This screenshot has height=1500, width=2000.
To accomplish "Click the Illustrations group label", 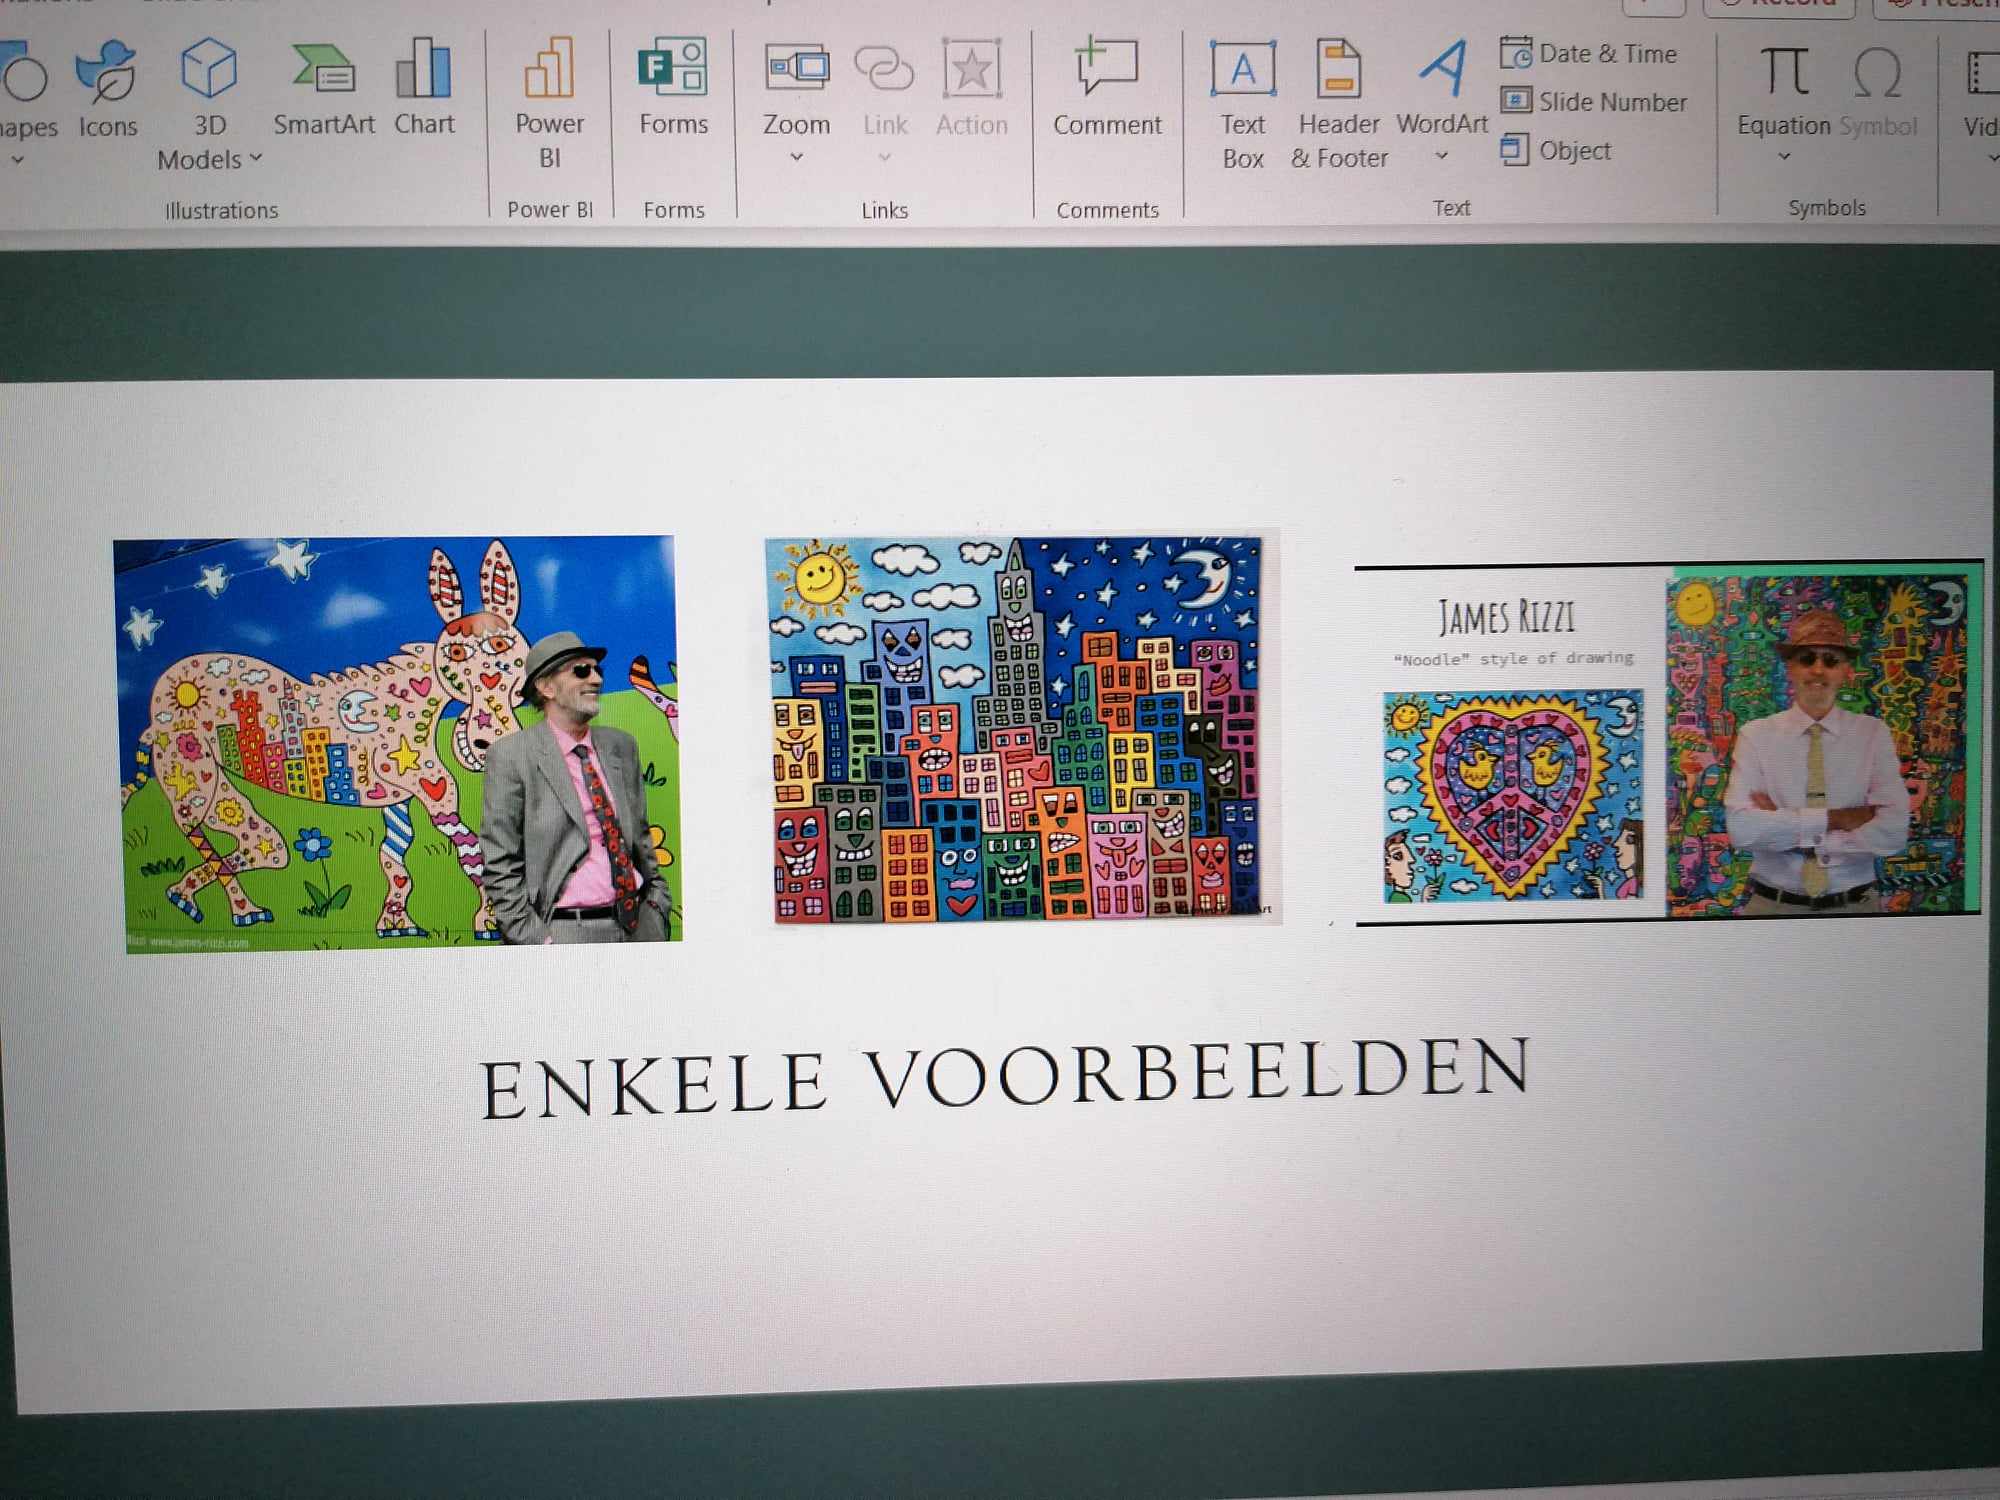I will click(x=221, y=210).
